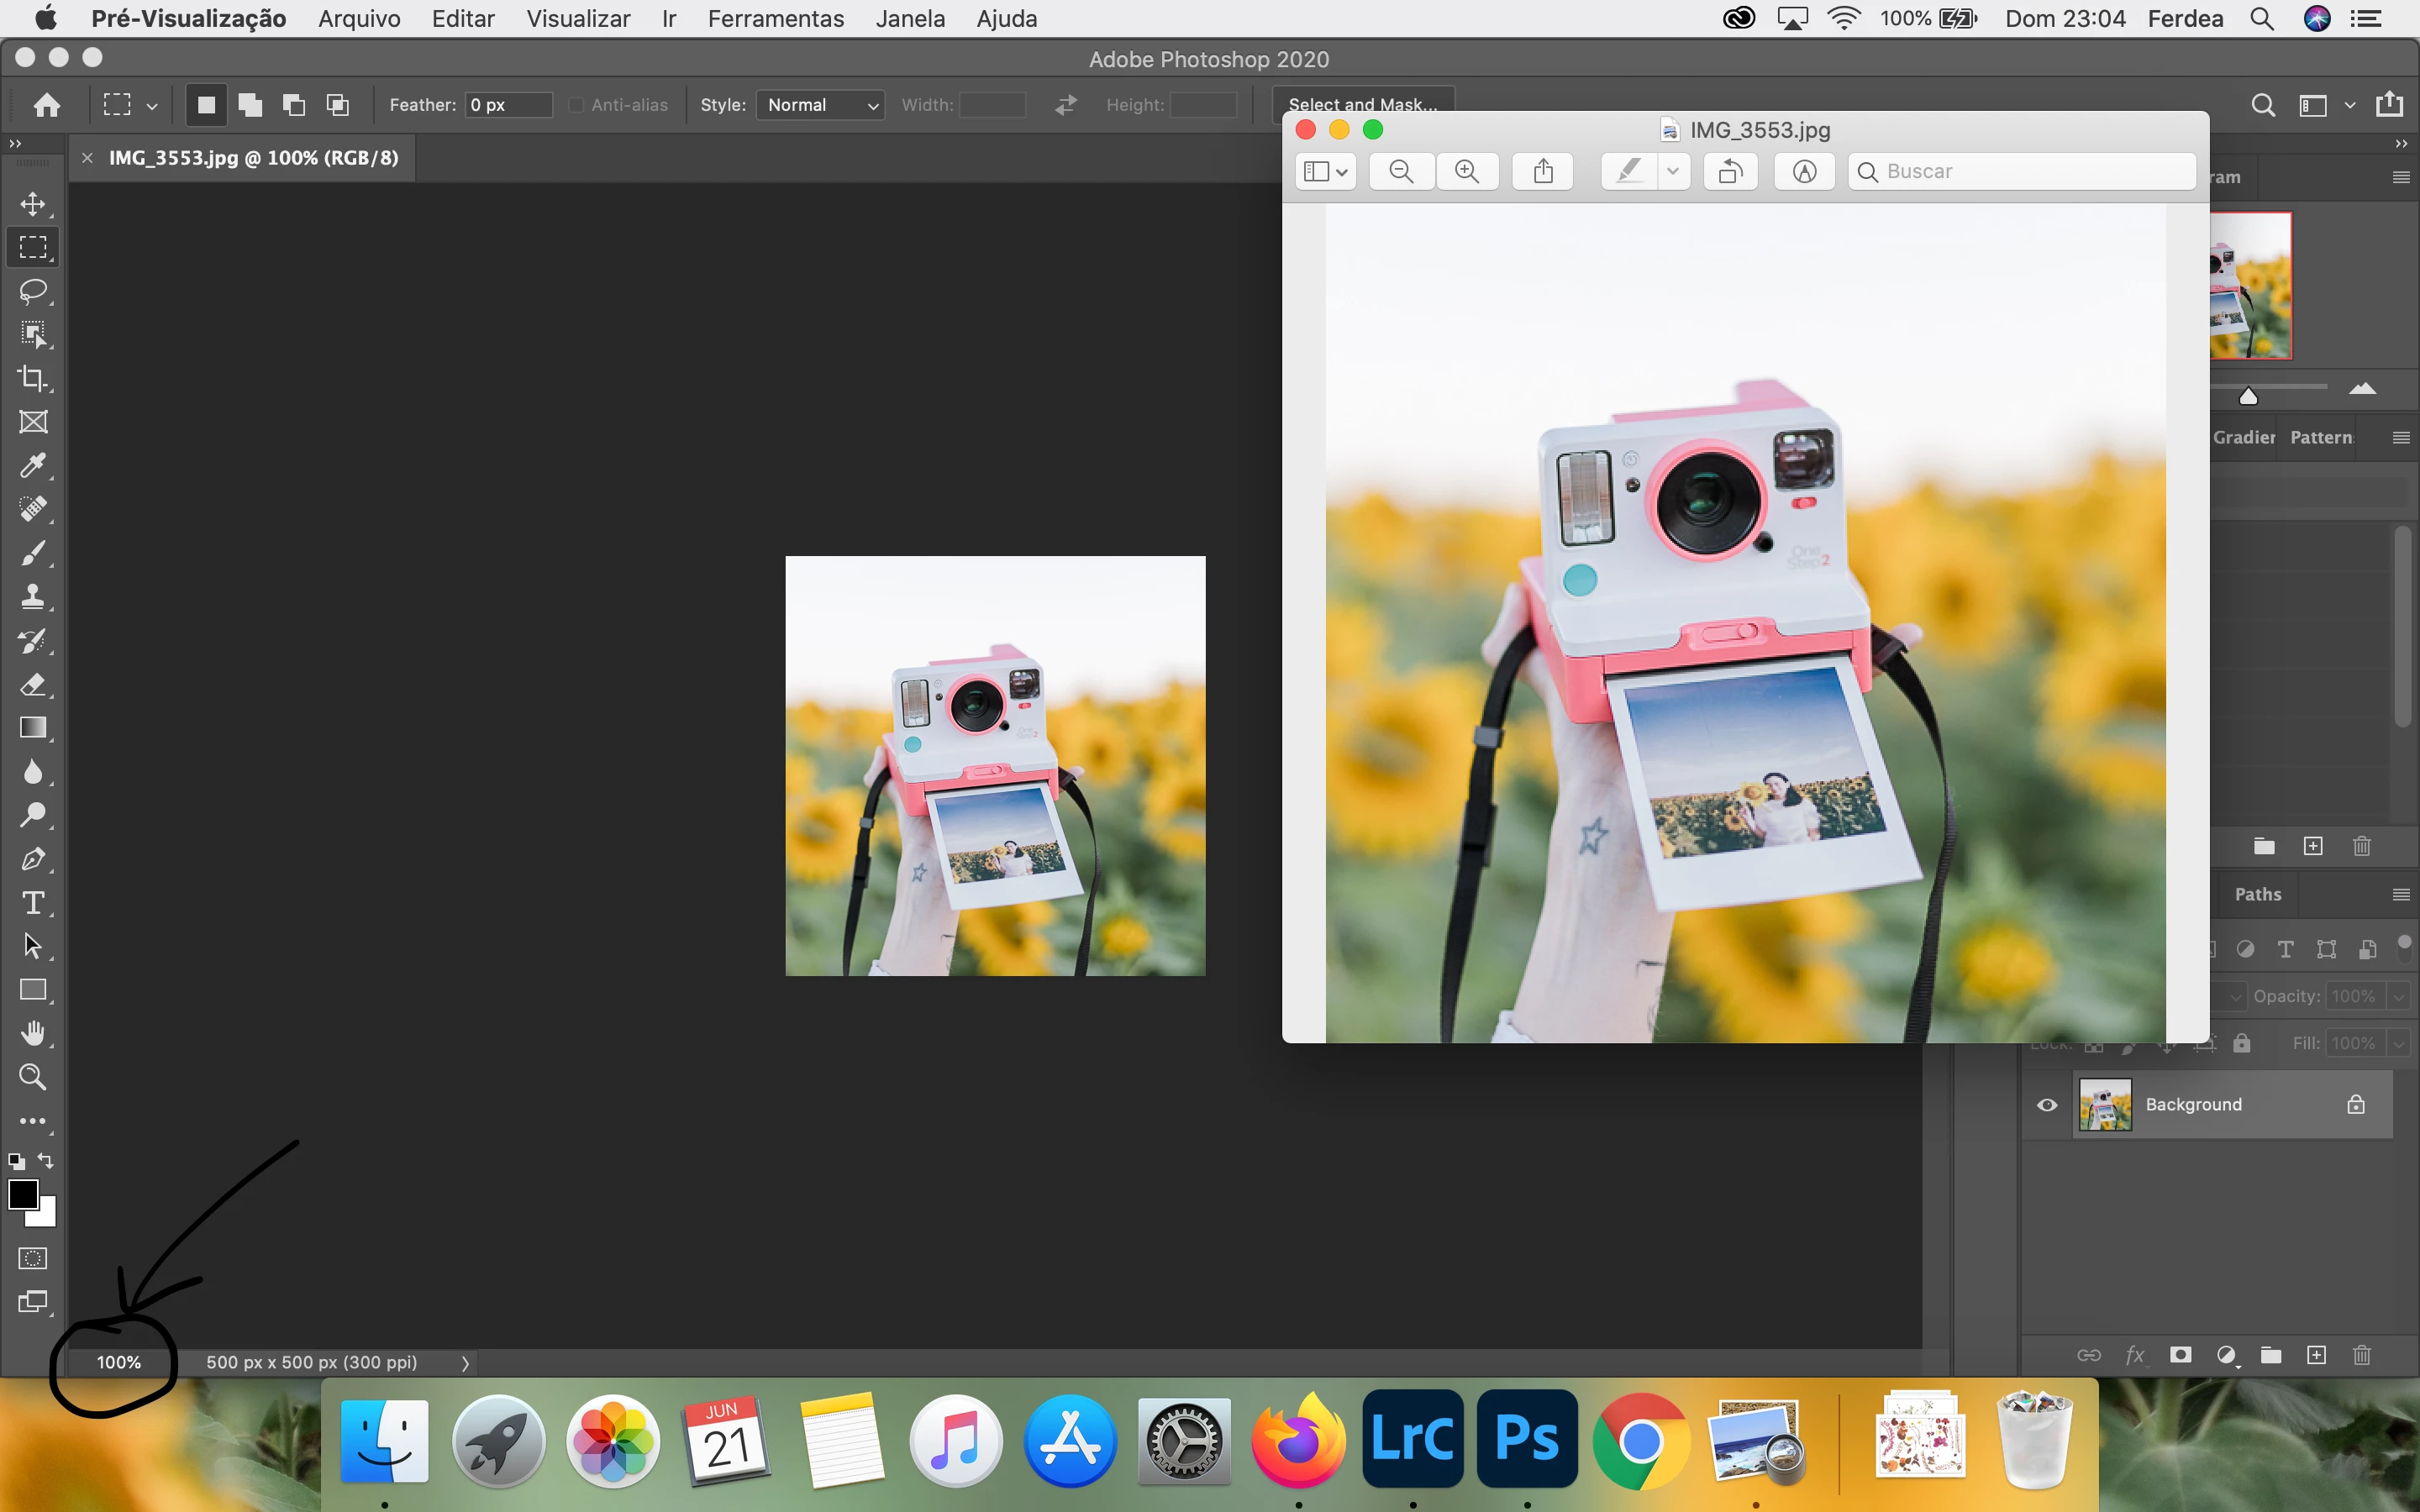Click Preview rotate icon
The width and height of the screenshot is (2420, 1512).
pos(1731,171)
